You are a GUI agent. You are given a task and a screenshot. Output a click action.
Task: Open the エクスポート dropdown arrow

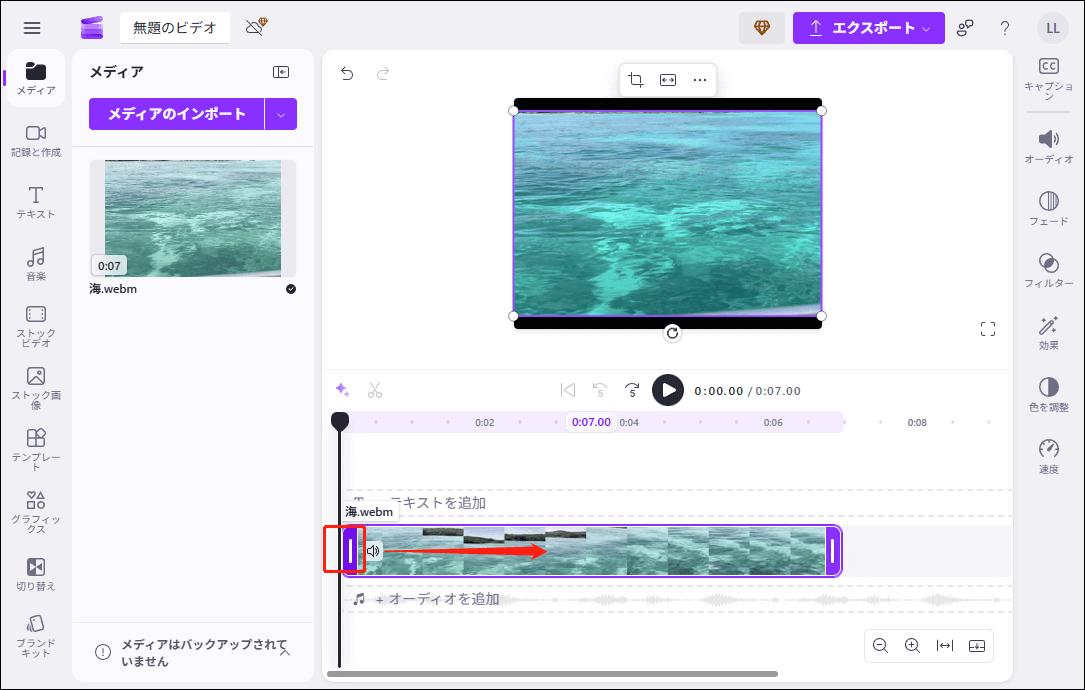(926, 27)
